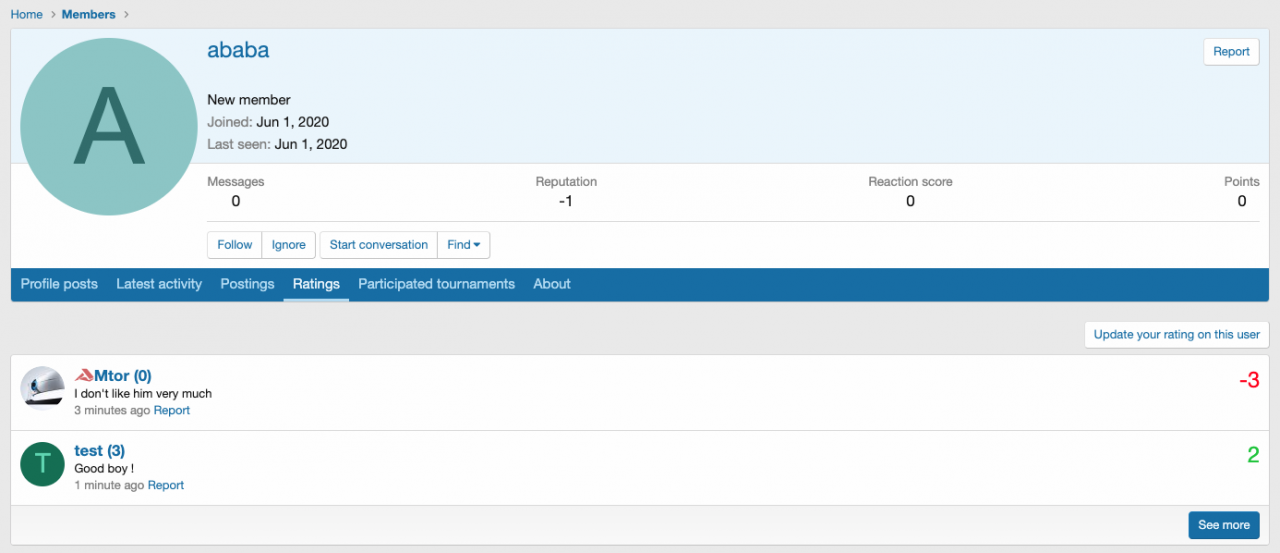Select the Ratings tab
This screenshot has width=1280, height=553.
[316, 284]
